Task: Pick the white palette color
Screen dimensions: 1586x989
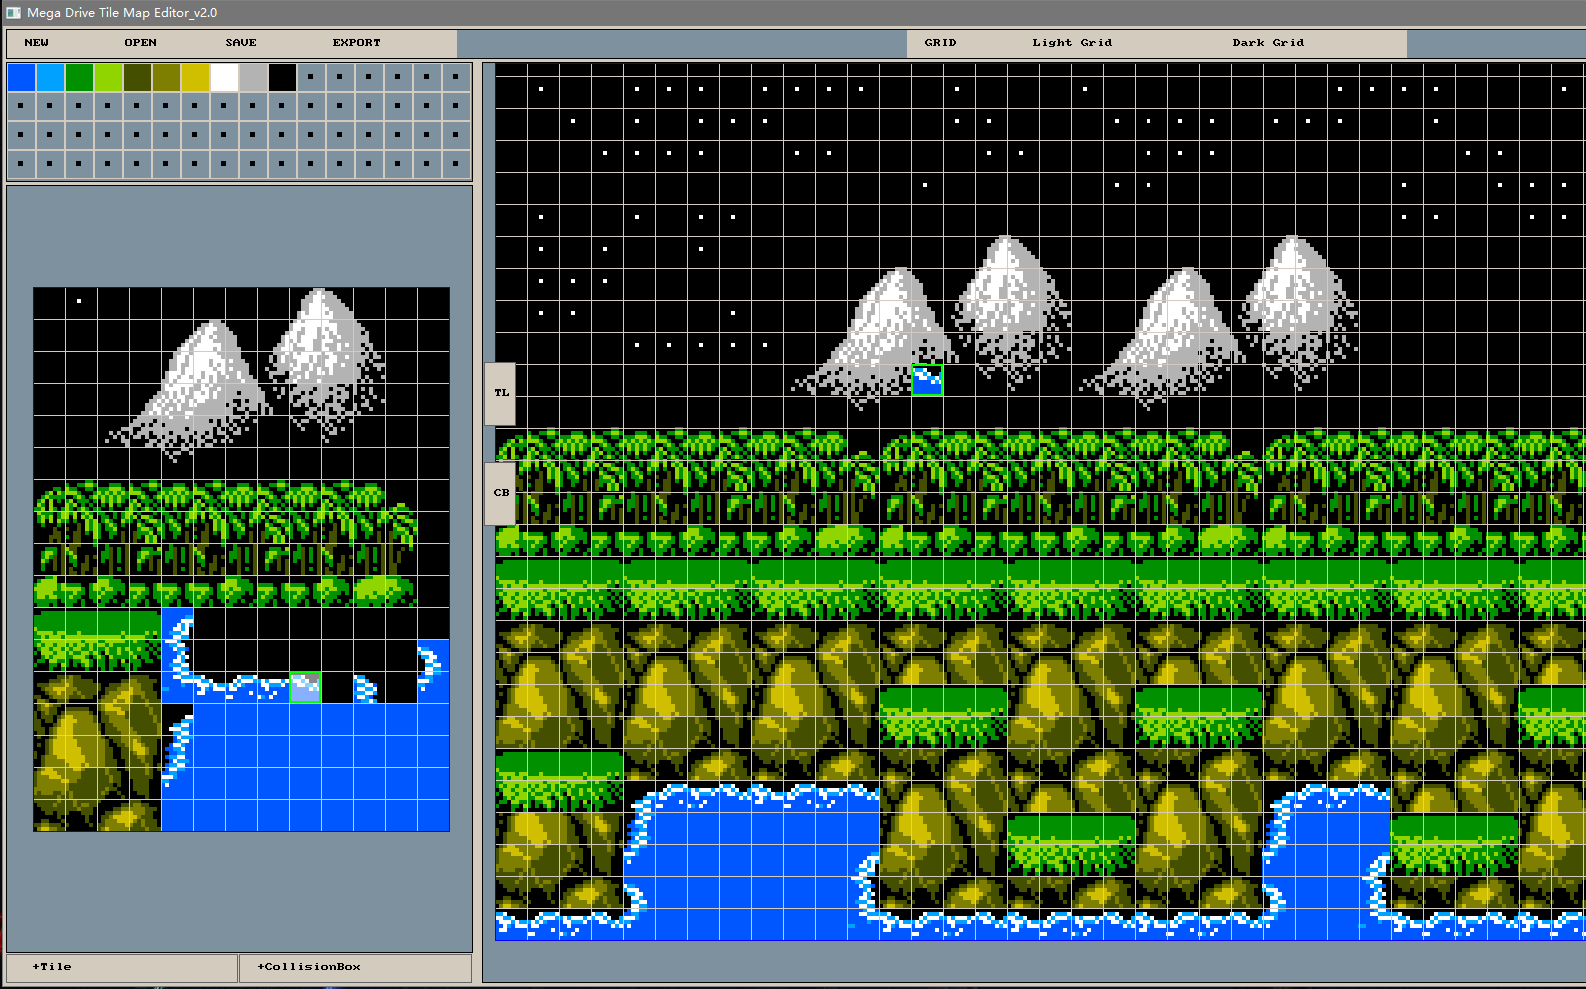Action: coord(224,77)
